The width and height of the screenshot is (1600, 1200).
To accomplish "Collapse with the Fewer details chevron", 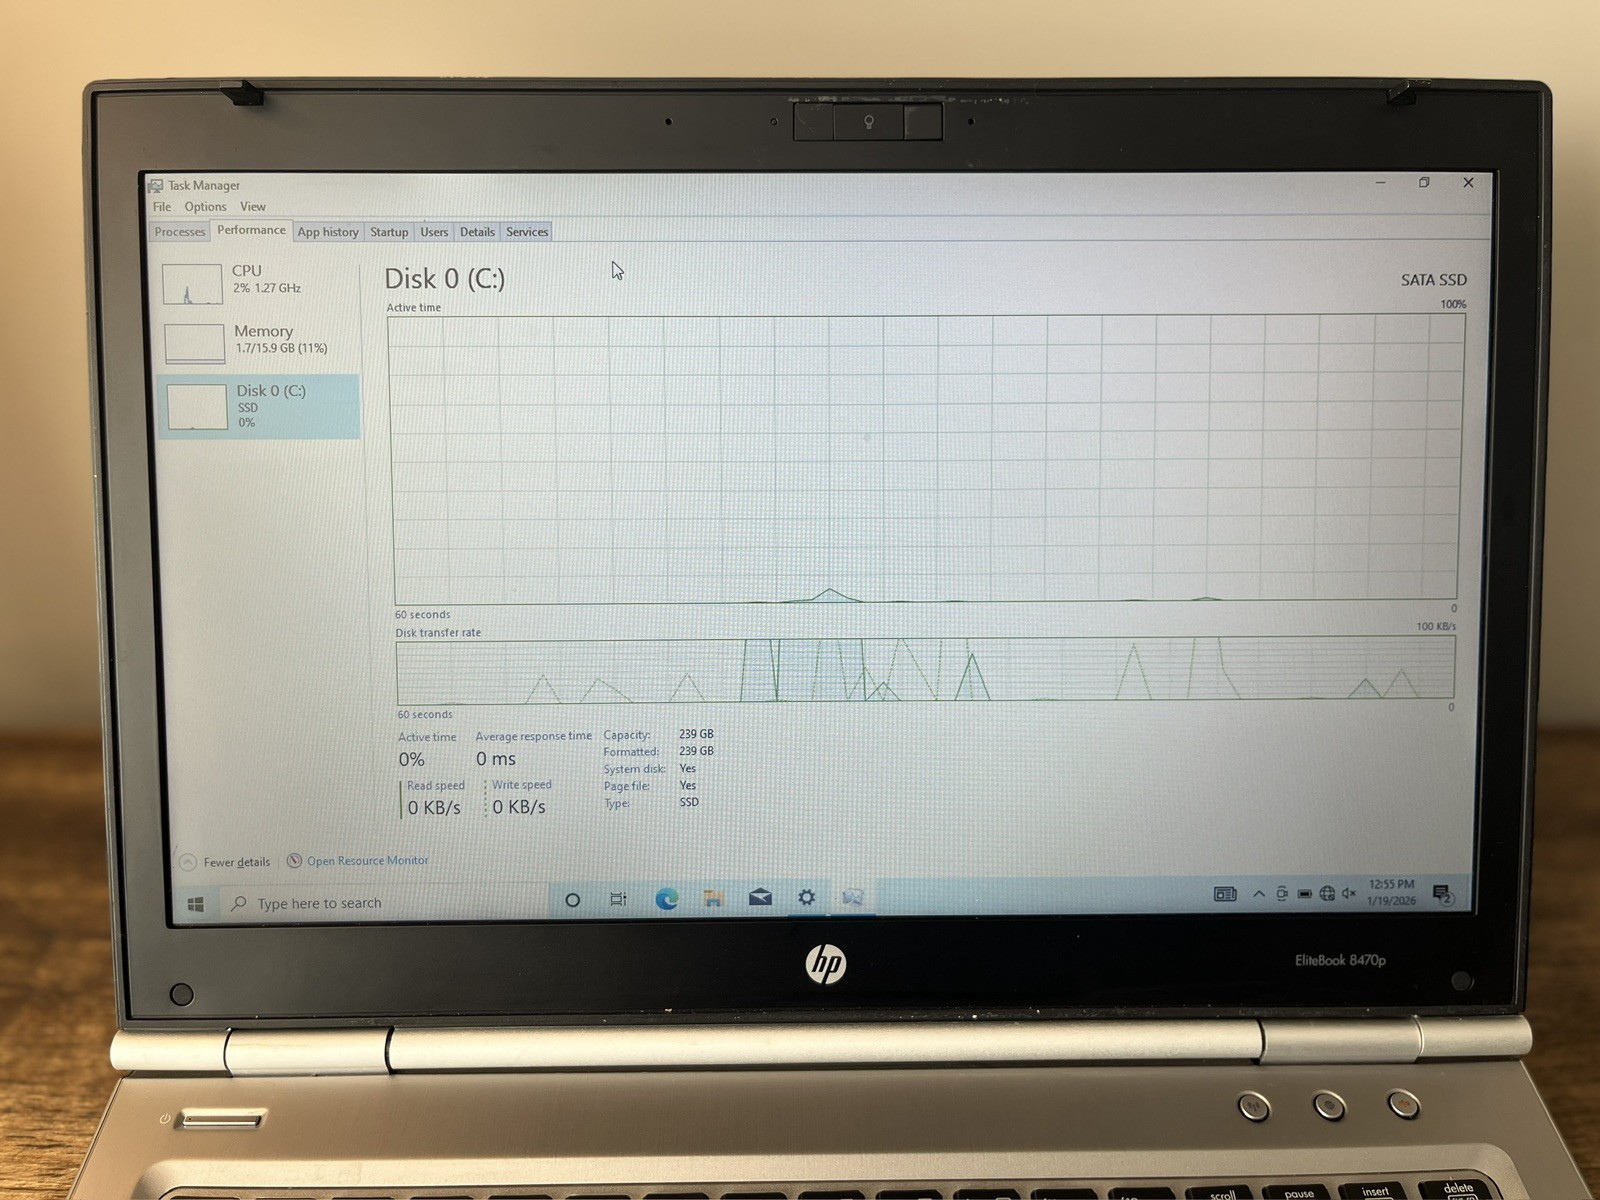I will 188,862.
